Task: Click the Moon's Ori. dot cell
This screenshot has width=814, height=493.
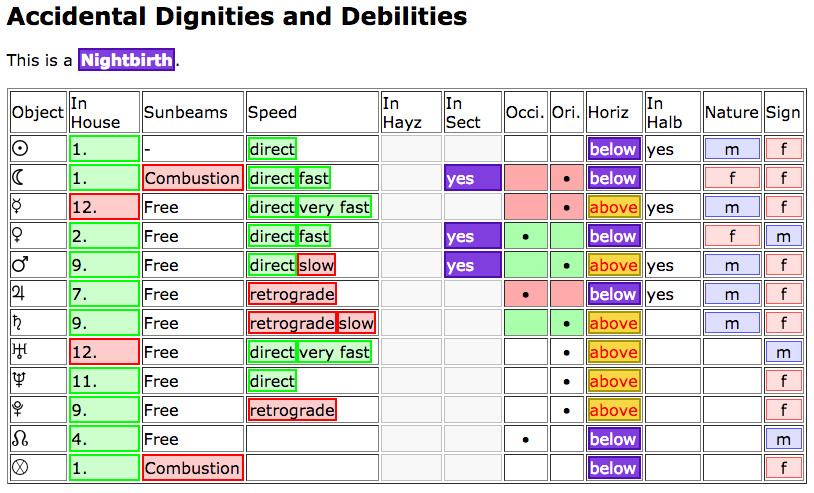Action: (566, 178)
